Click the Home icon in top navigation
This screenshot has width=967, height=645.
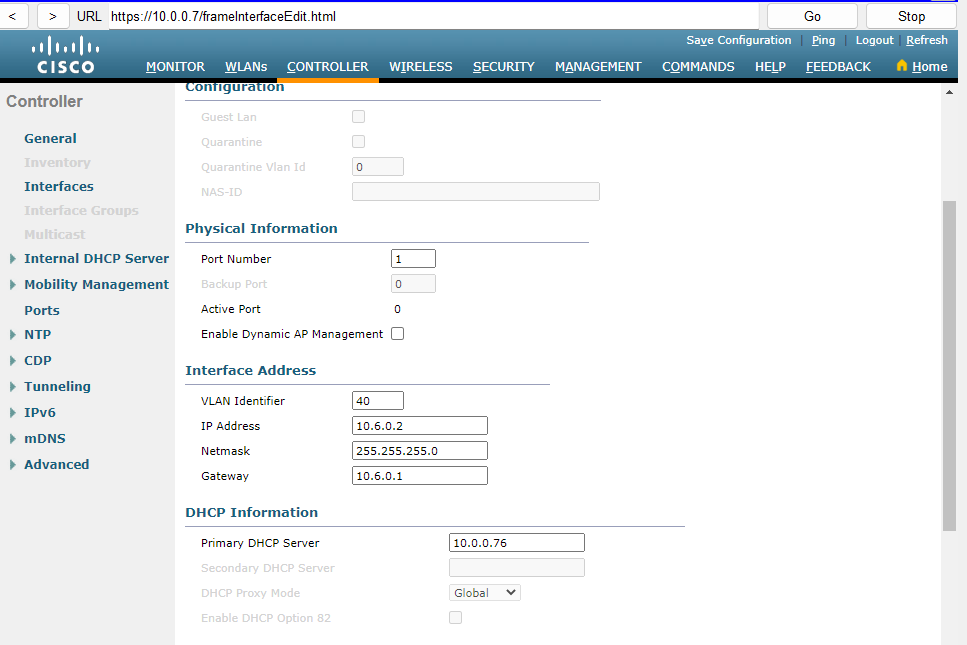tap(902, 67)
